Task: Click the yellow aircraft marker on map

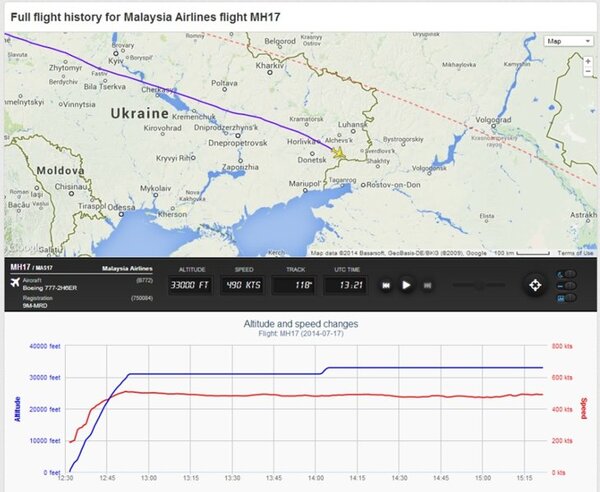Action: pyautogui.click(x=340, y=155)
